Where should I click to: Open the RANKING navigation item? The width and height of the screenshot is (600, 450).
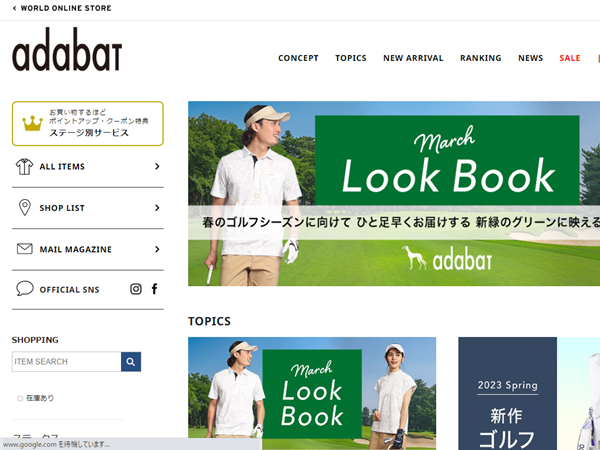coord(480,58)
